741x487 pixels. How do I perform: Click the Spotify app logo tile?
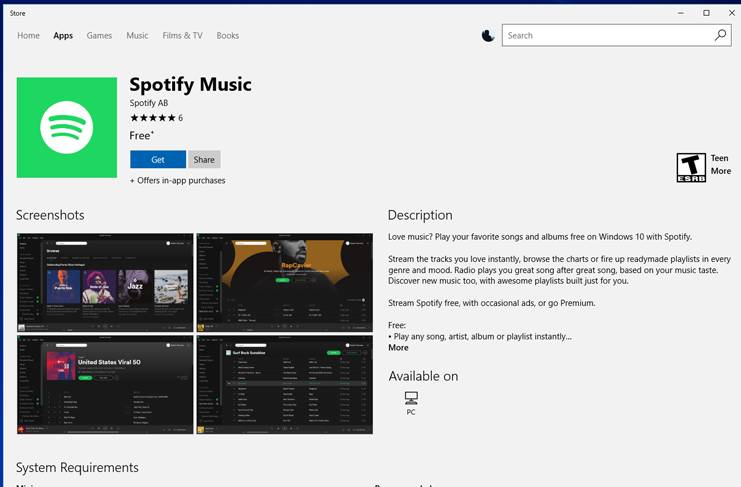(67, 128)
